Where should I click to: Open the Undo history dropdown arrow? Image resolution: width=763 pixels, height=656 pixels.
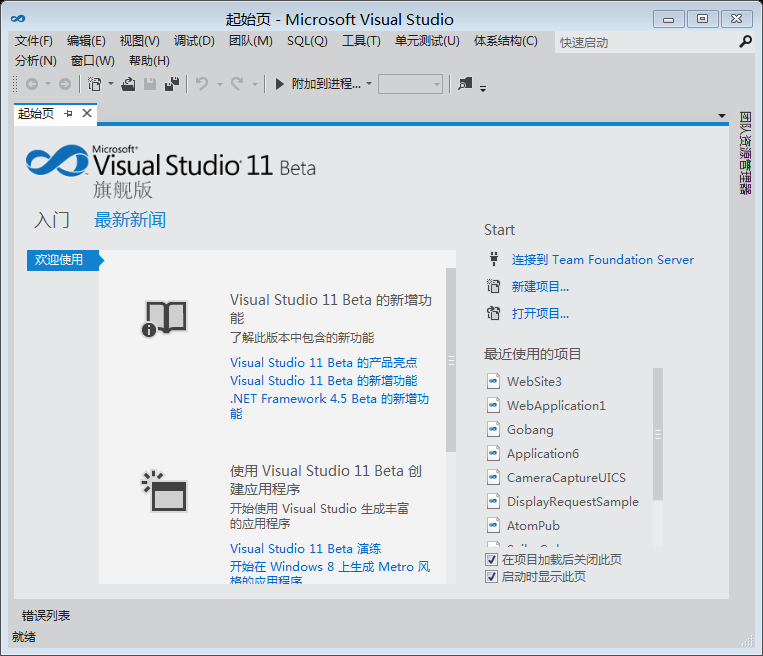219,84
